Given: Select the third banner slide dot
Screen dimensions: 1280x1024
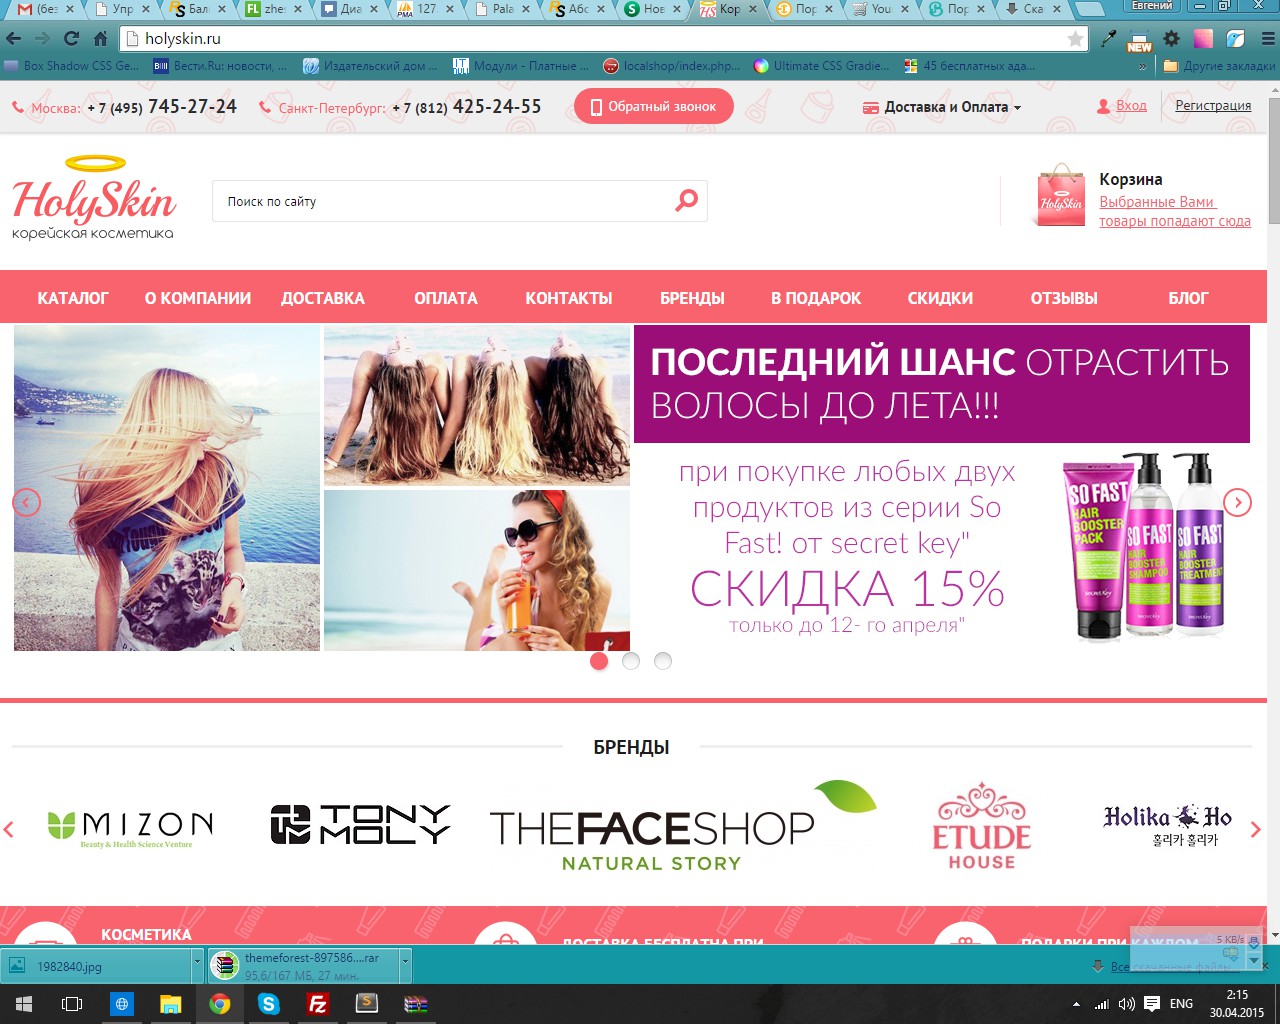Looking at the screenshot, I should click(663, 661).
